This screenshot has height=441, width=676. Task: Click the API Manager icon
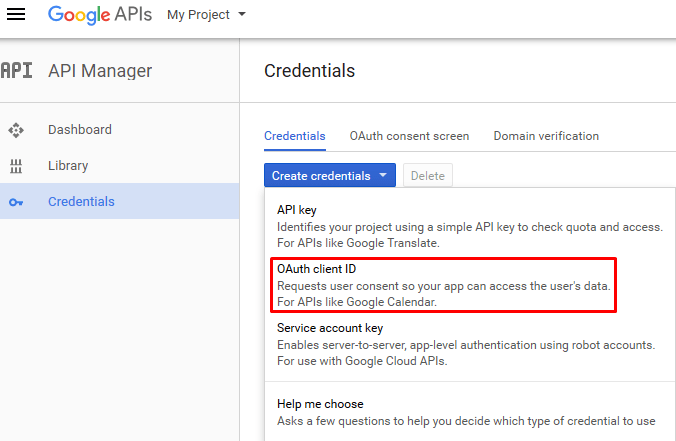[x=16, y=70]
